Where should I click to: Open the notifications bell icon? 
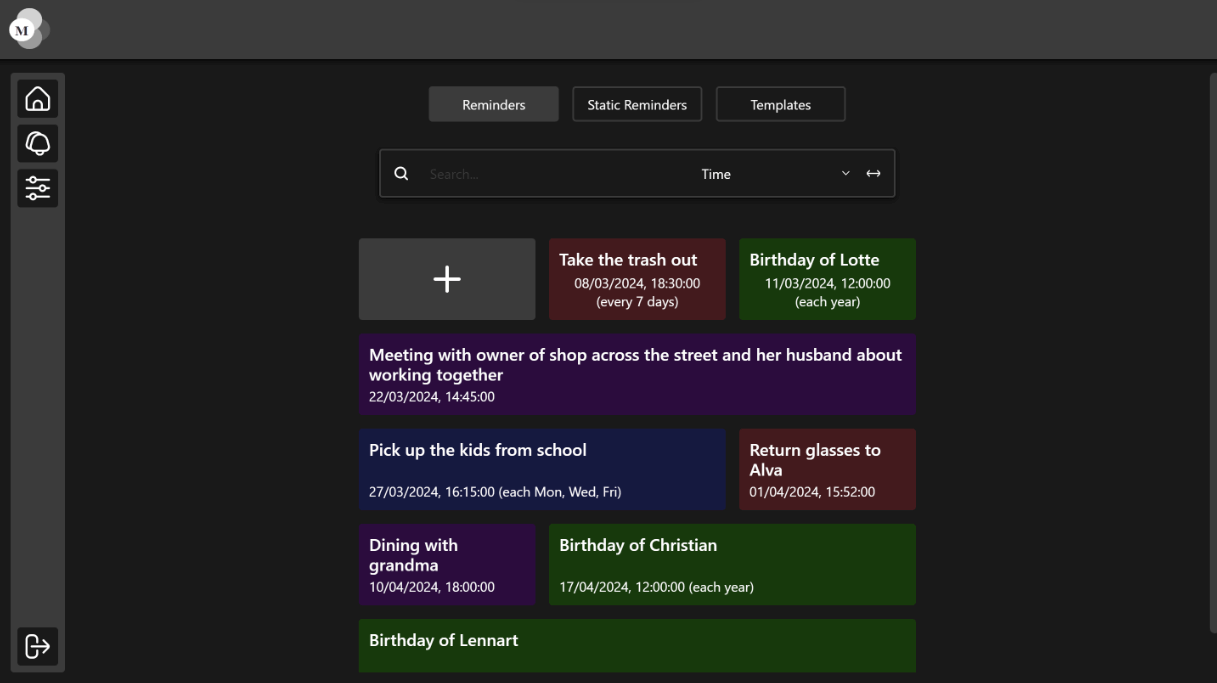(37, 144)
